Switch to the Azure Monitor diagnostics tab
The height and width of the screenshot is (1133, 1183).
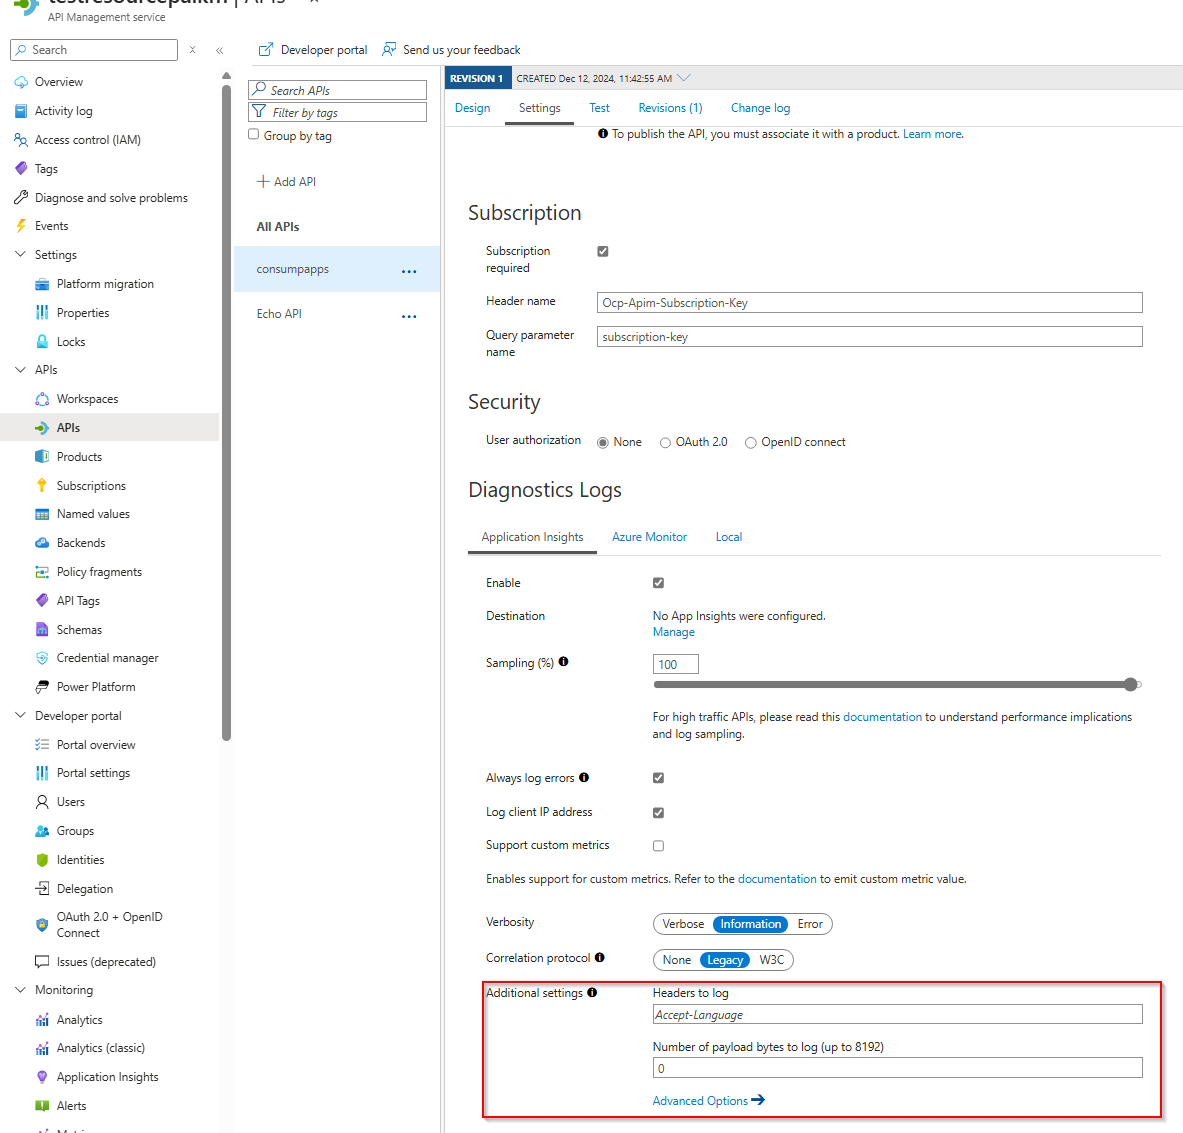point(649,537)
